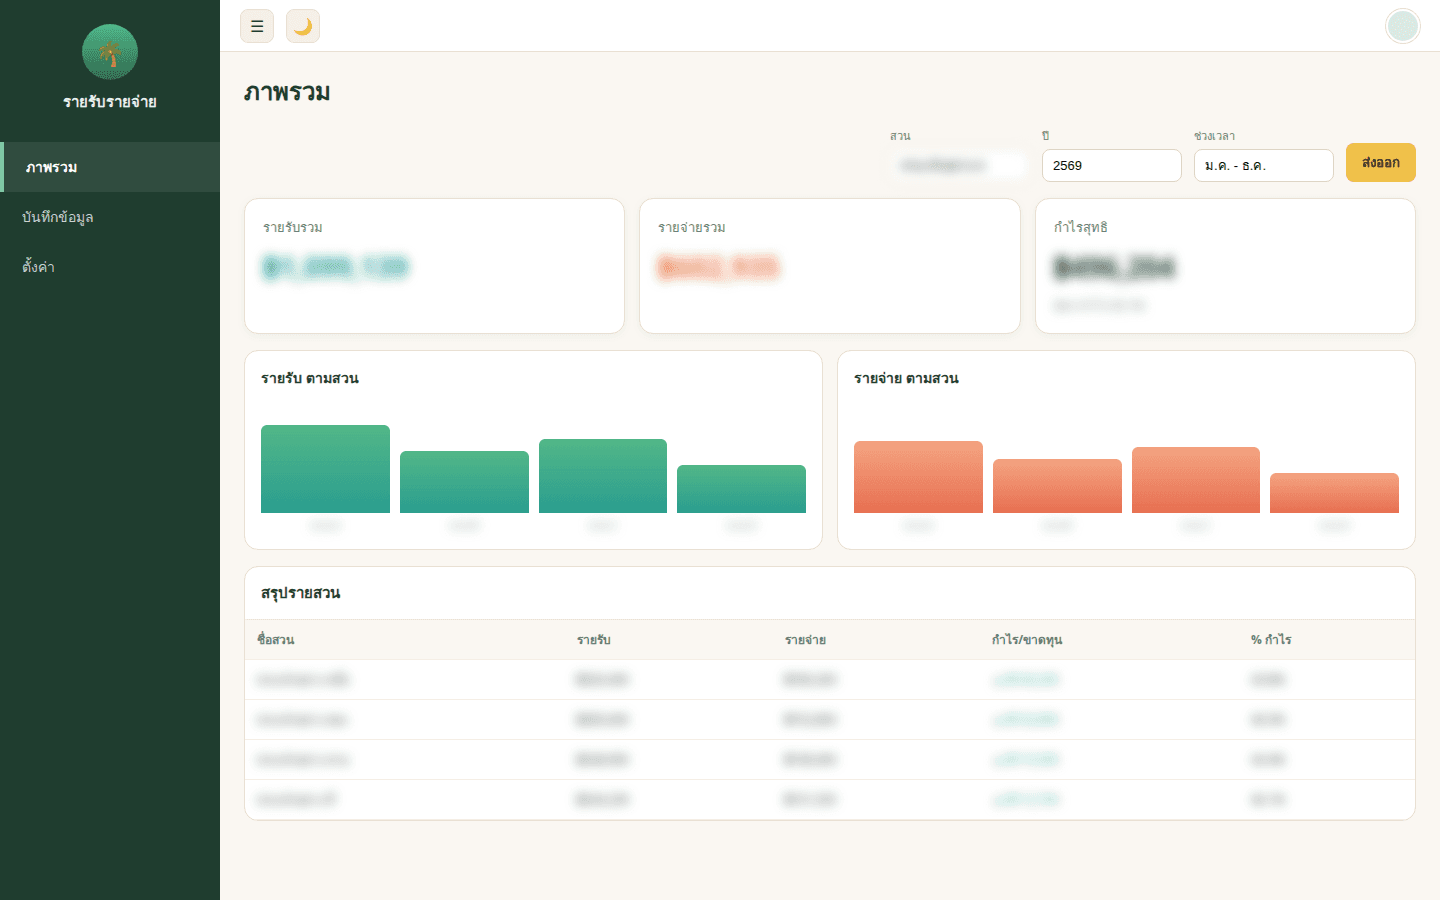The width and height of the screenshot is (1440, 900).
Task: Select the year field showing 2569
Action: click(x=1112, y=165)
